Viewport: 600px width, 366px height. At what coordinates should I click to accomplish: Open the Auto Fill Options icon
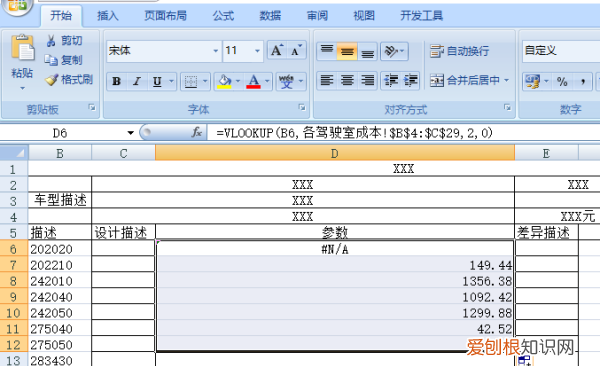coord(524,360)
